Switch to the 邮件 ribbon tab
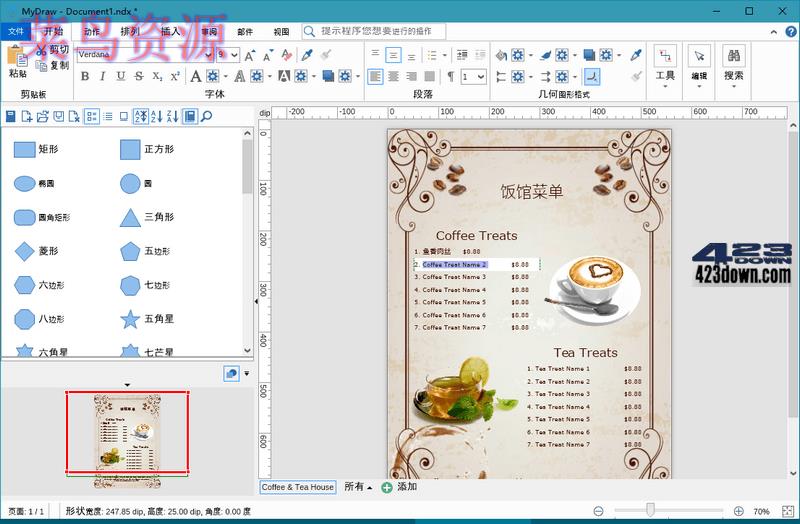 click(x=245, y=32)
